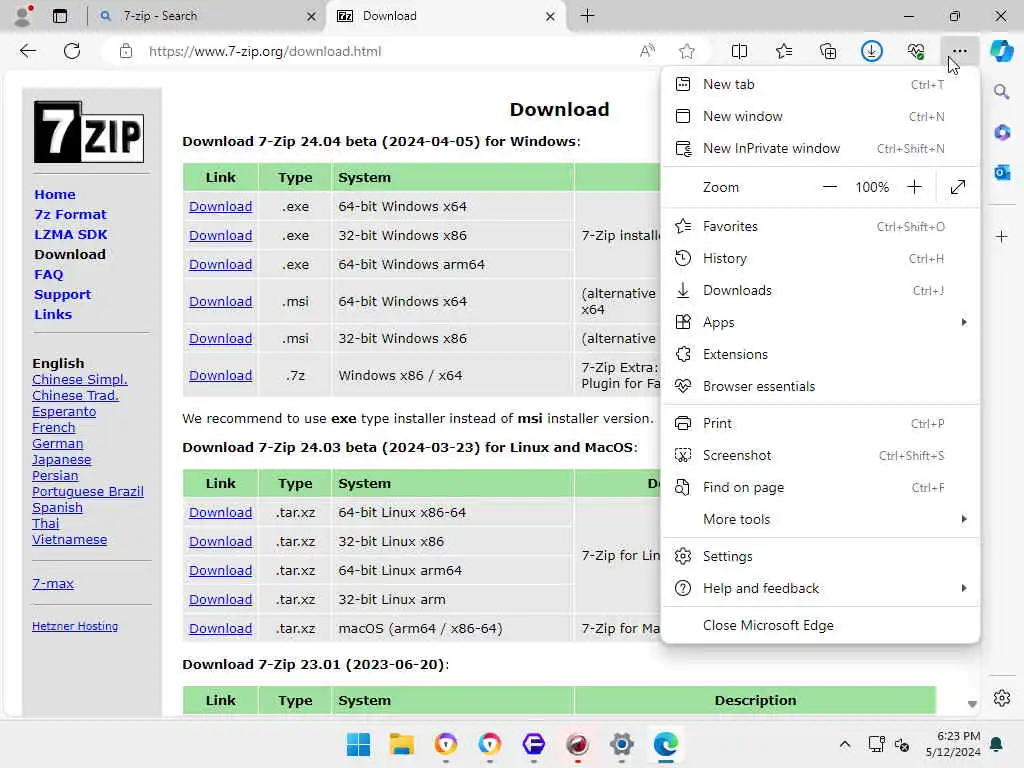Switch to the 7-zip - Search tab
Viewport: 1024px width, 768px height.
coord(208,16)
